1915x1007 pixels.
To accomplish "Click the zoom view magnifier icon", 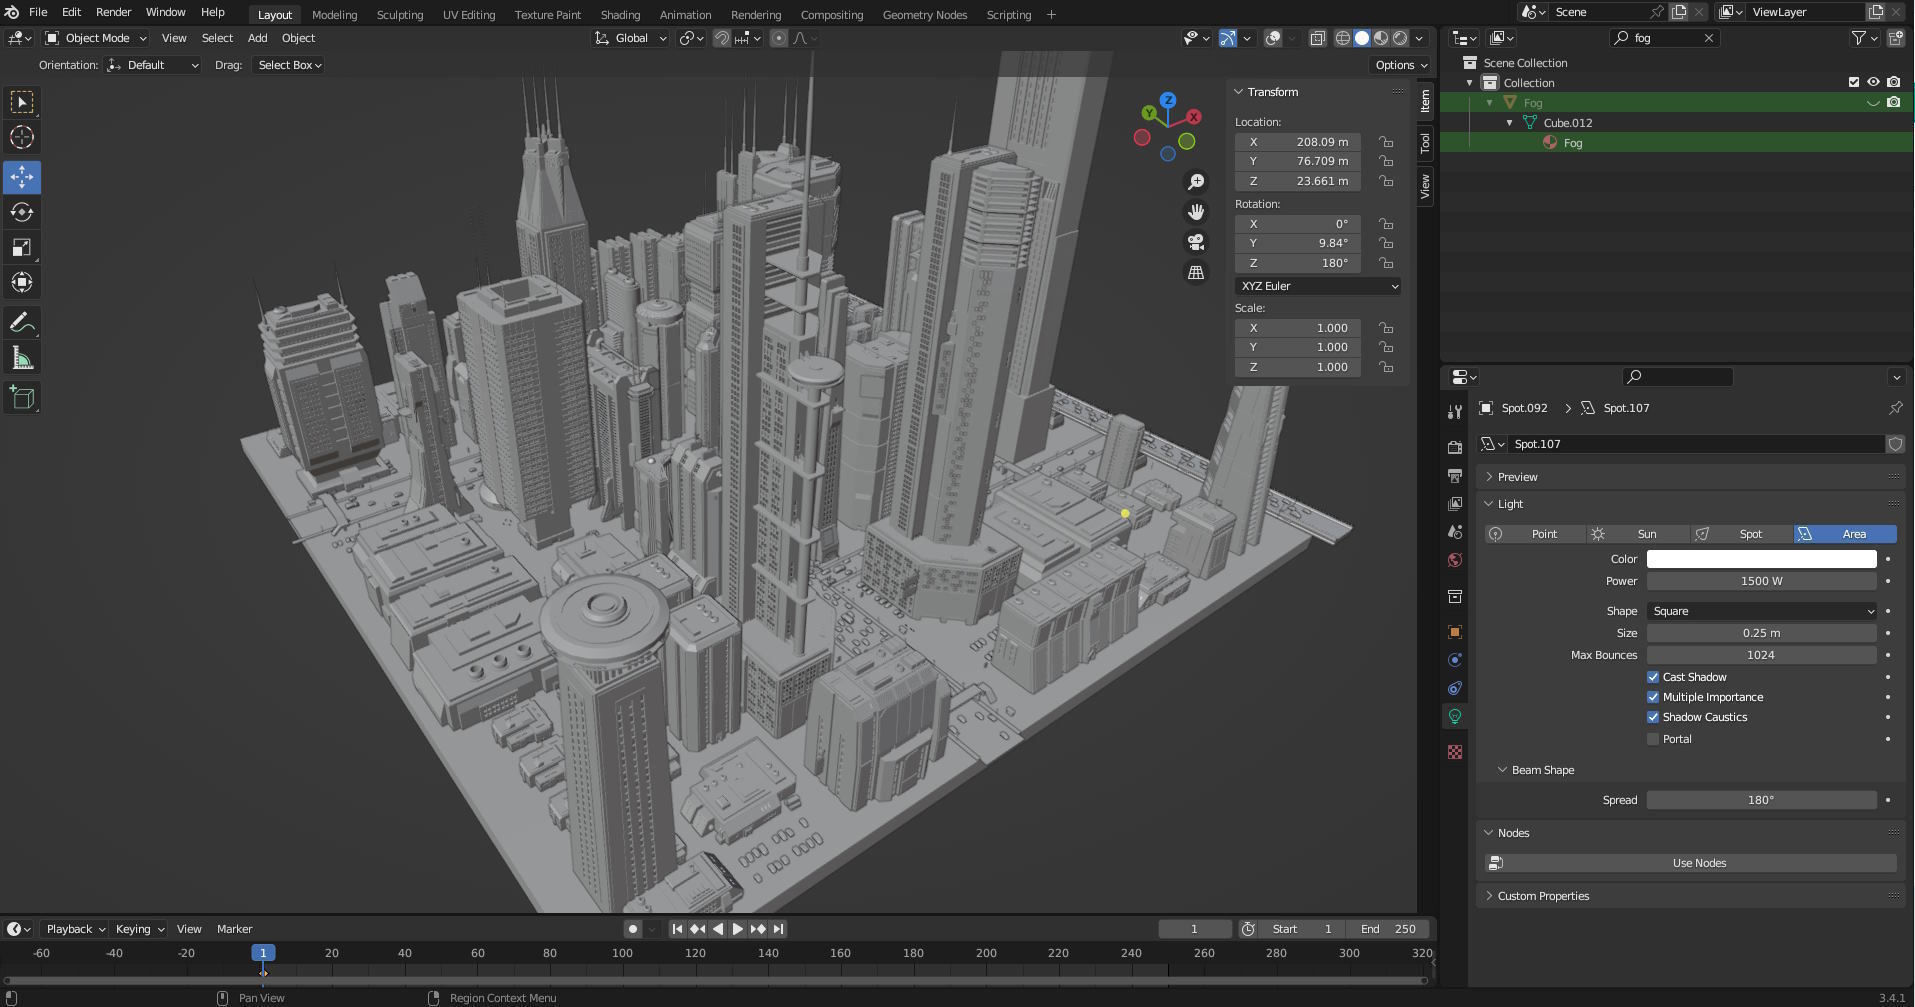I will (x=1196, y=182).
